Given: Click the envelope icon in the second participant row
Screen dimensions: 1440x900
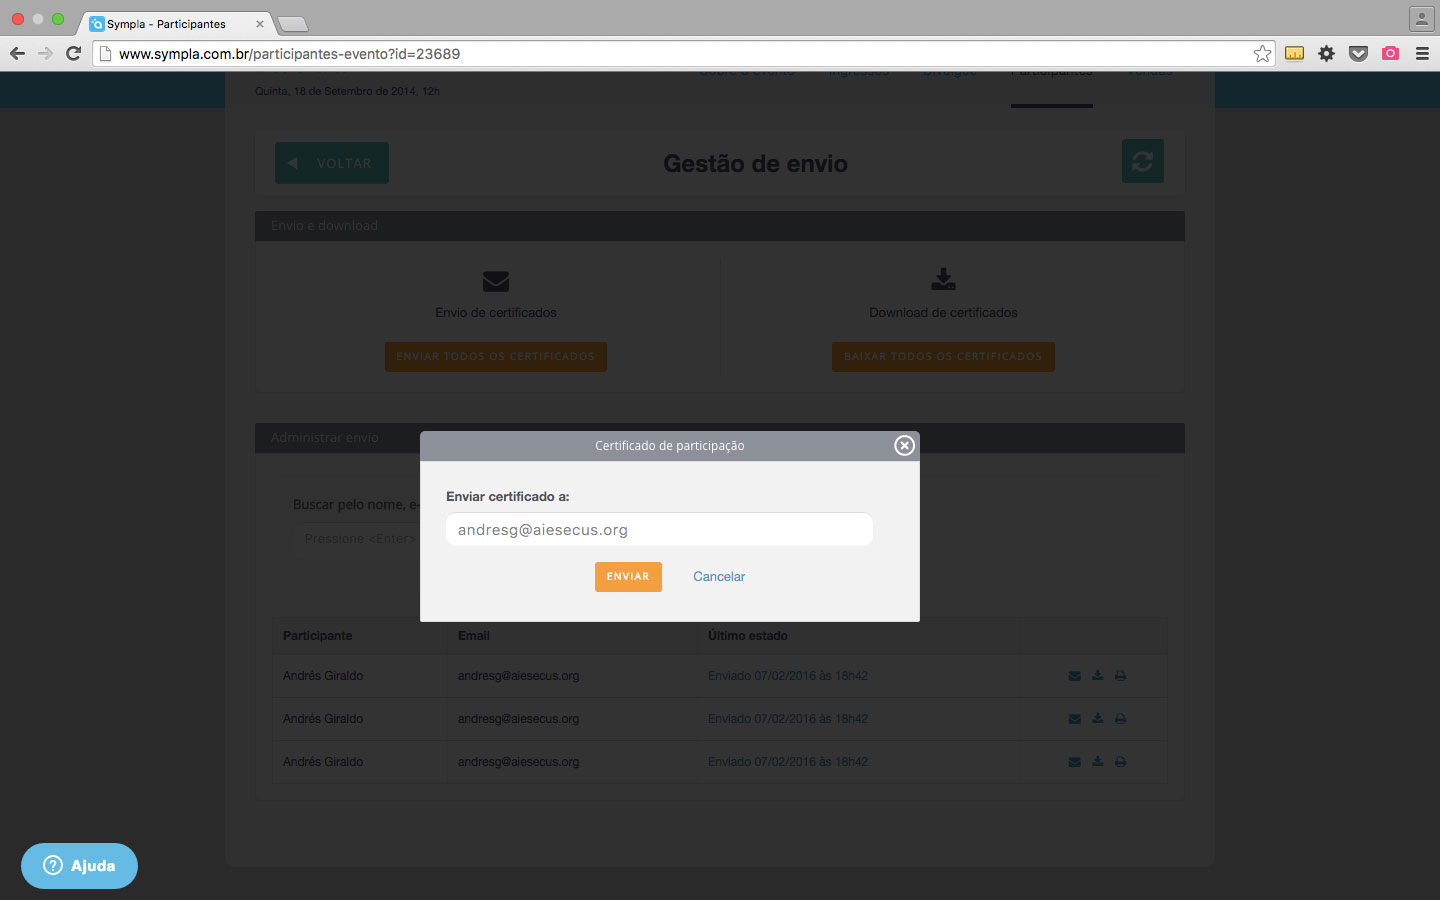Looking at the screenshot, I should click(x=1075, y=719).
